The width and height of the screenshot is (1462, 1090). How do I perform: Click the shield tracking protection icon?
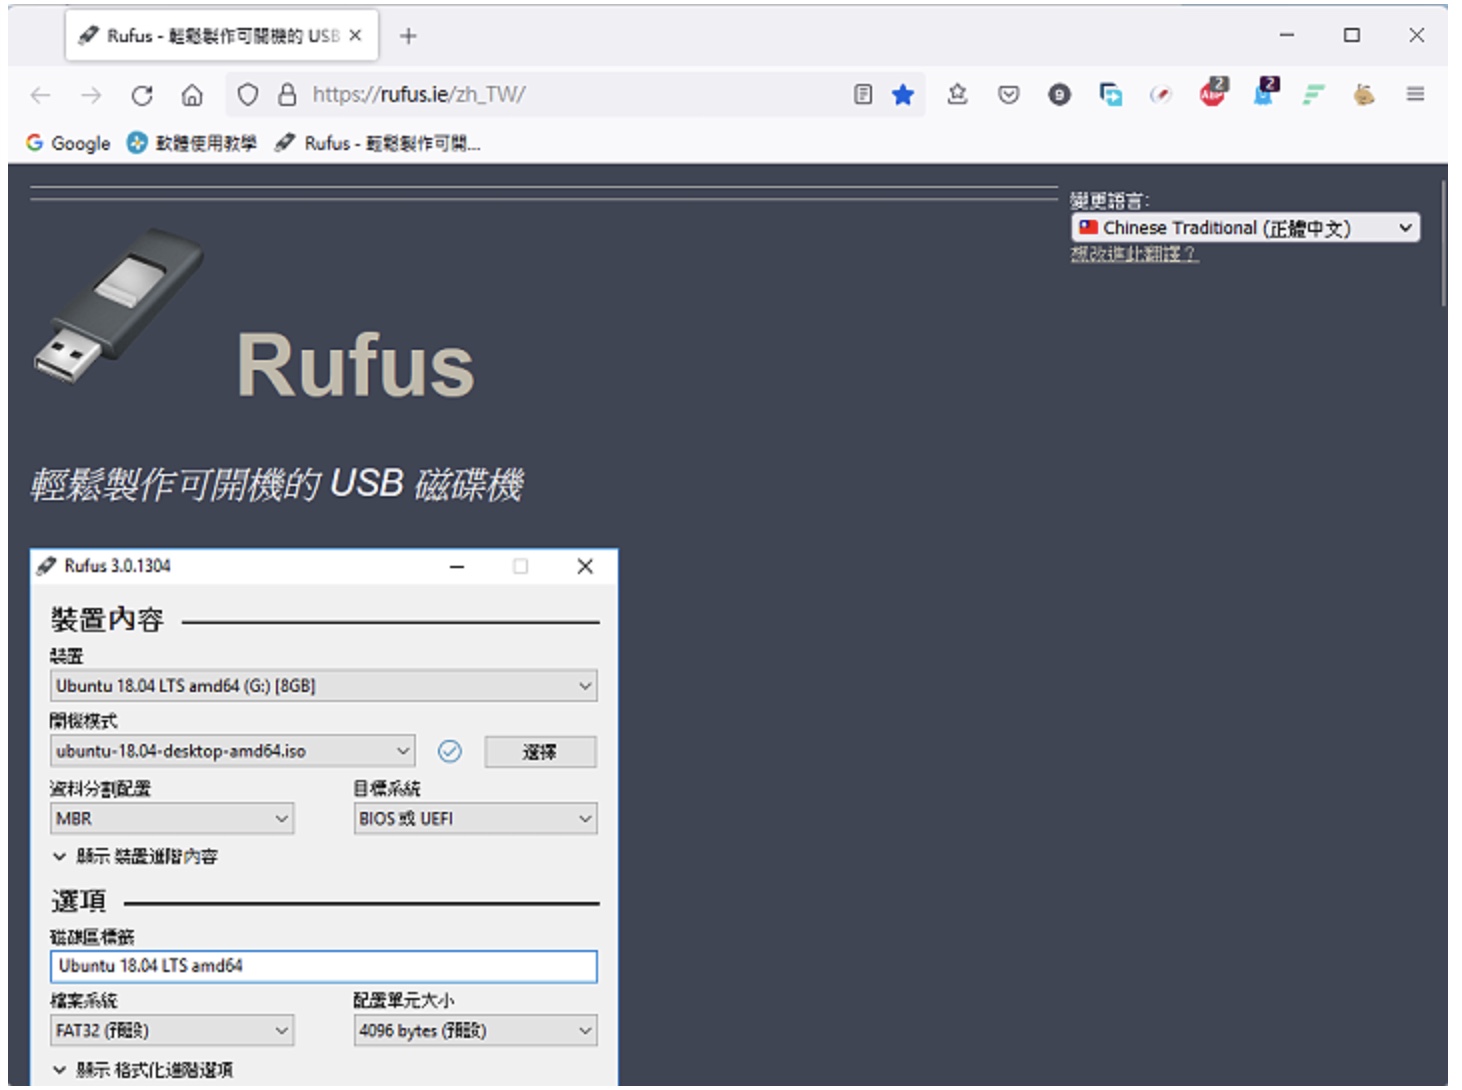[x=248, y=95]
